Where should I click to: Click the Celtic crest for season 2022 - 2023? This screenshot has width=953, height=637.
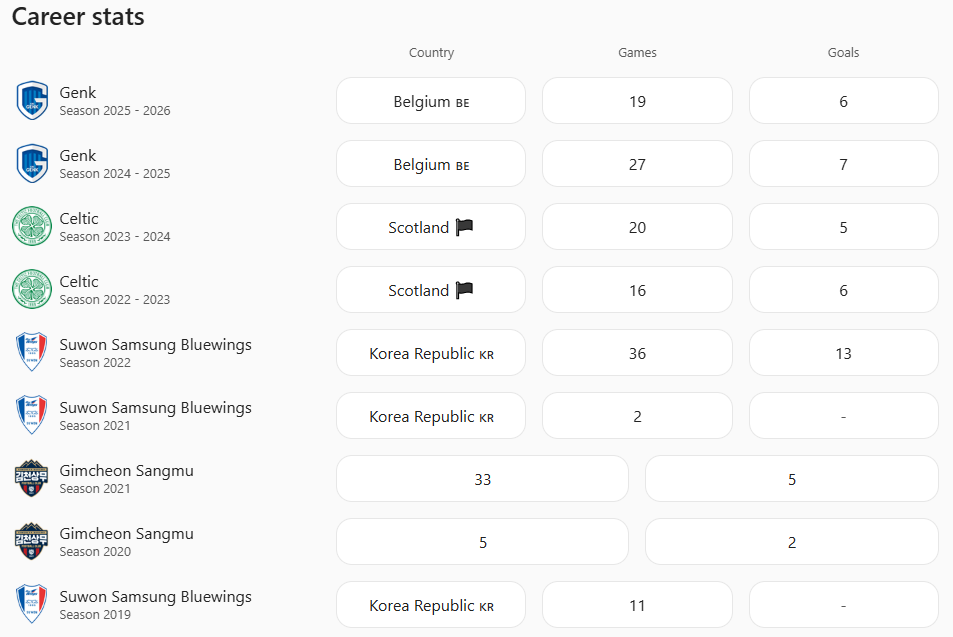[x=32, y=290]
